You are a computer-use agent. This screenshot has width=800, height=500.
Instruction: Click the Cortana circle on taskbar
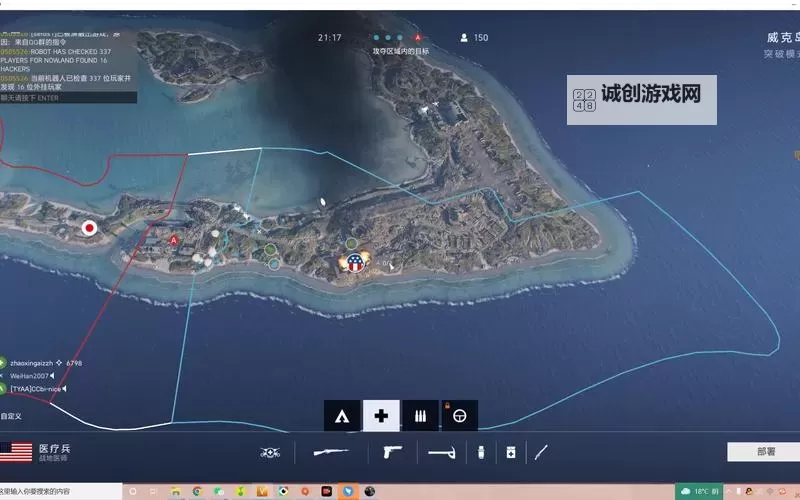(x=133, y=491)
